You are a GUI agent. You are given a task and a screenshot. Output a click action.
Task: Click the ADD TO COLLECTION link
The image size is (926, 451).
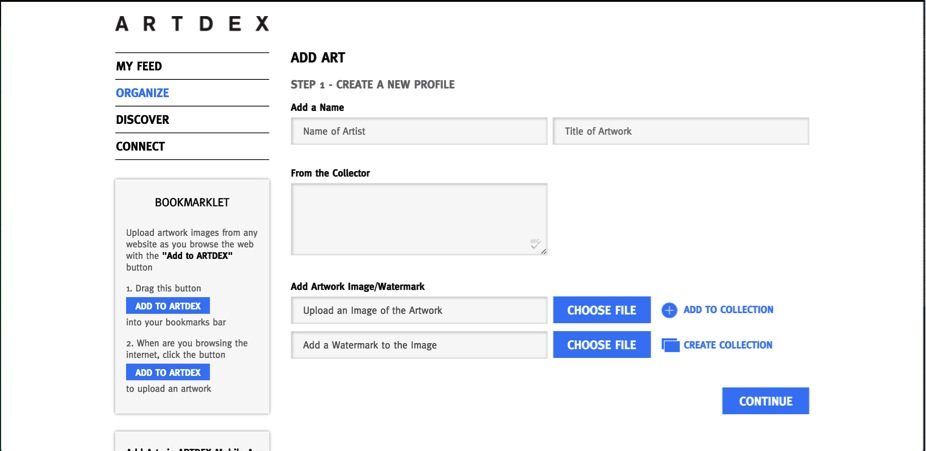(x=728, y=309)
